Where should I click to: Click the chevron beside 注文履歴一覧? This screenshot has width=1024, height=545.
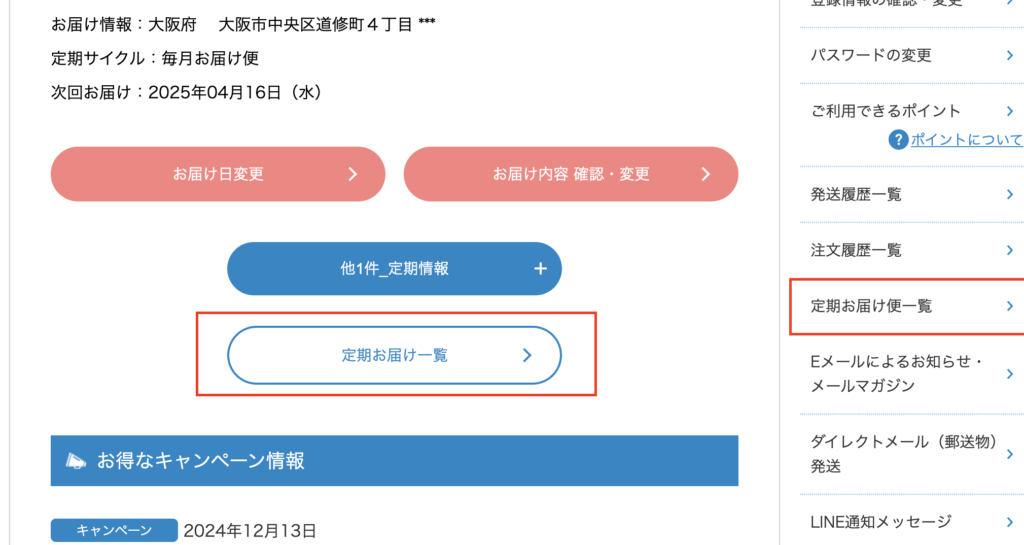tap(1010, 250)
